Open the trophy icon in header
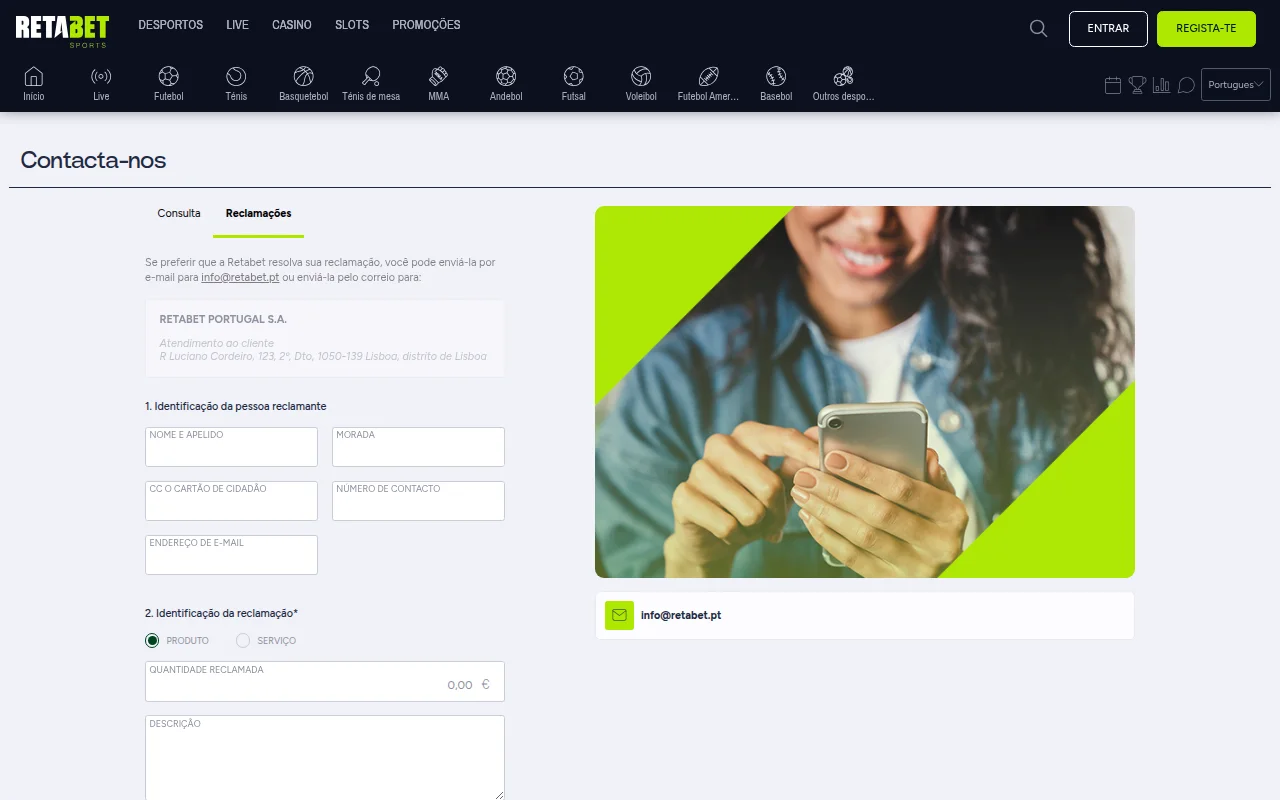 [1137, 85]
